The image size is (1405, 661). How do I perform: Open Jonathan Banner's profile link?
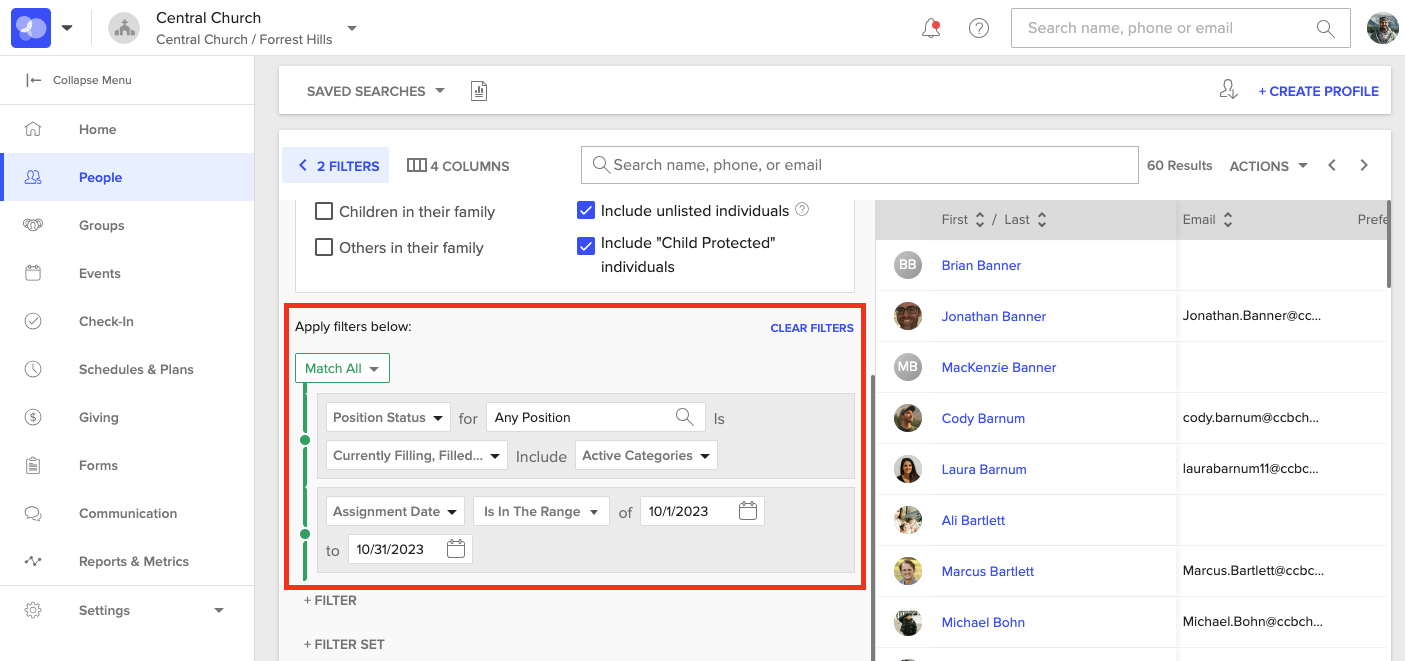click(x=993, y=316)
